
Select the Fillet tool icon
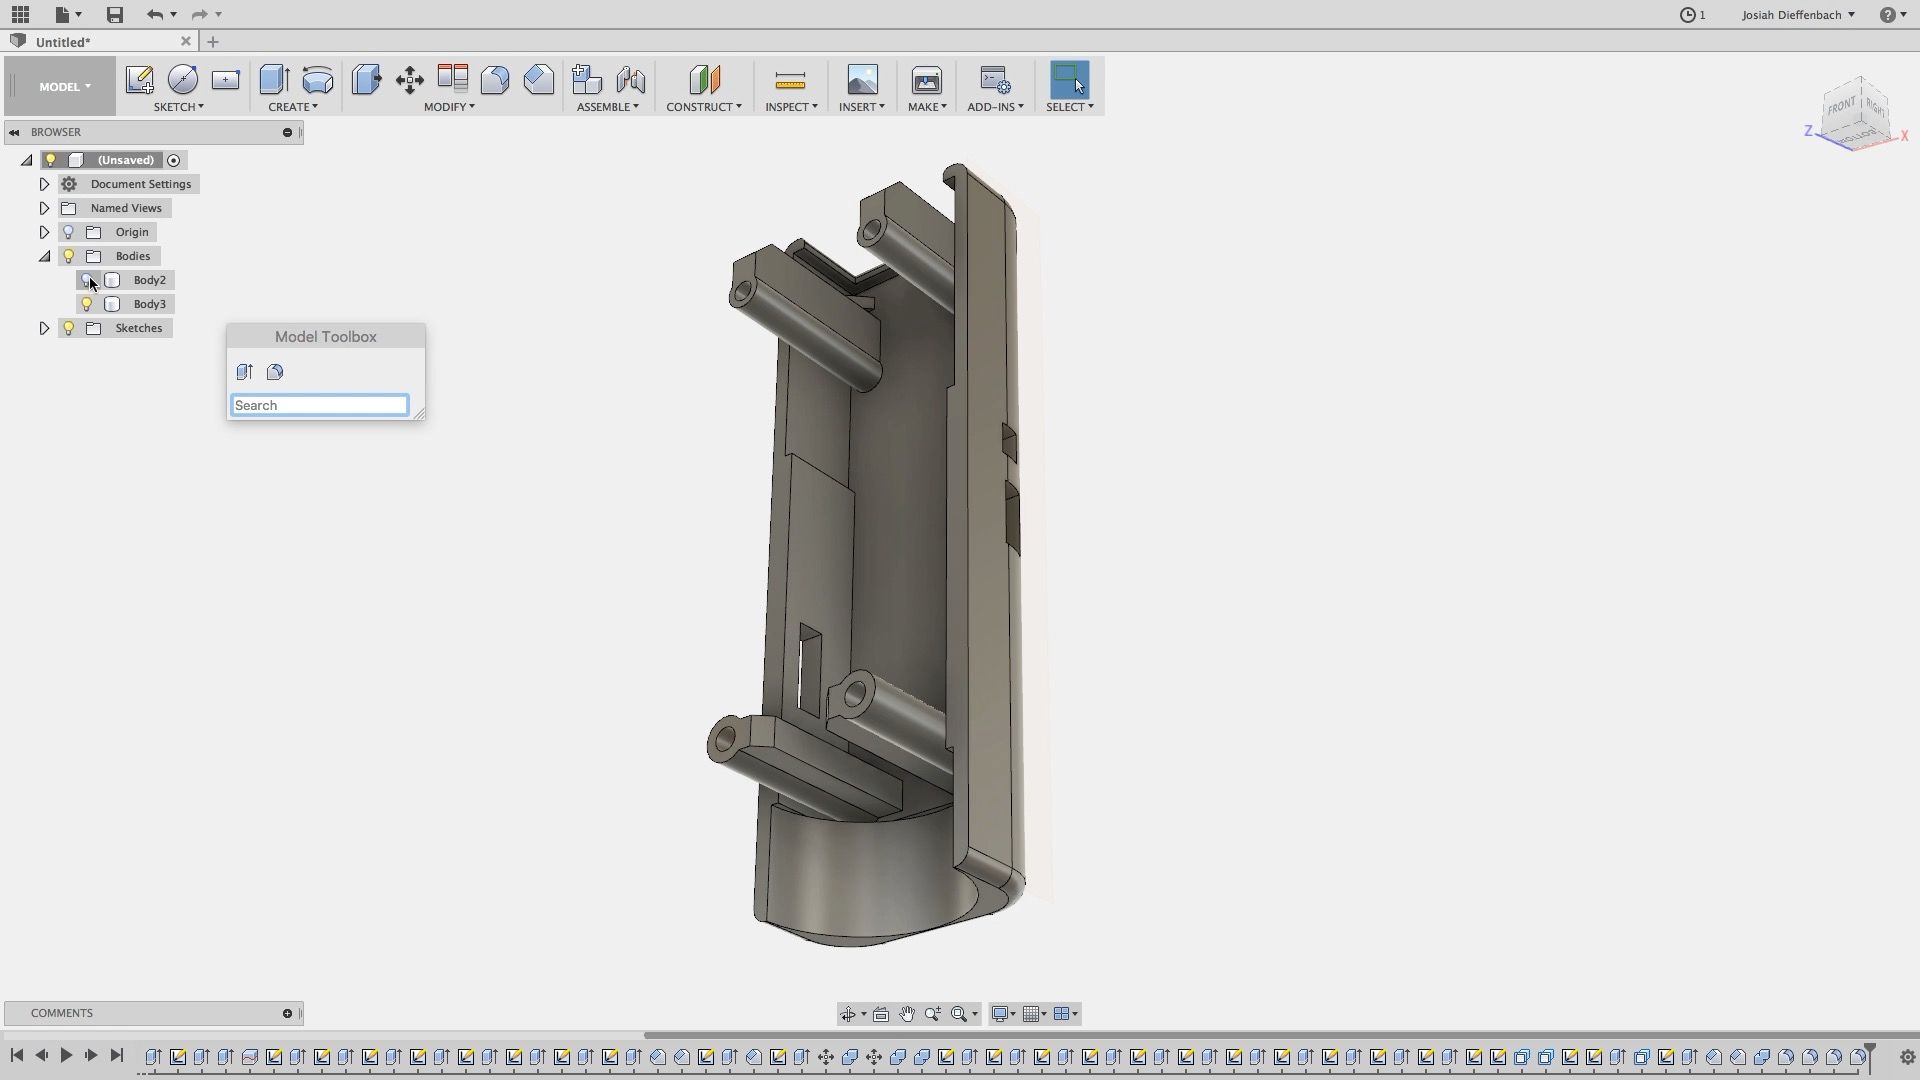[x=495, y=80]
